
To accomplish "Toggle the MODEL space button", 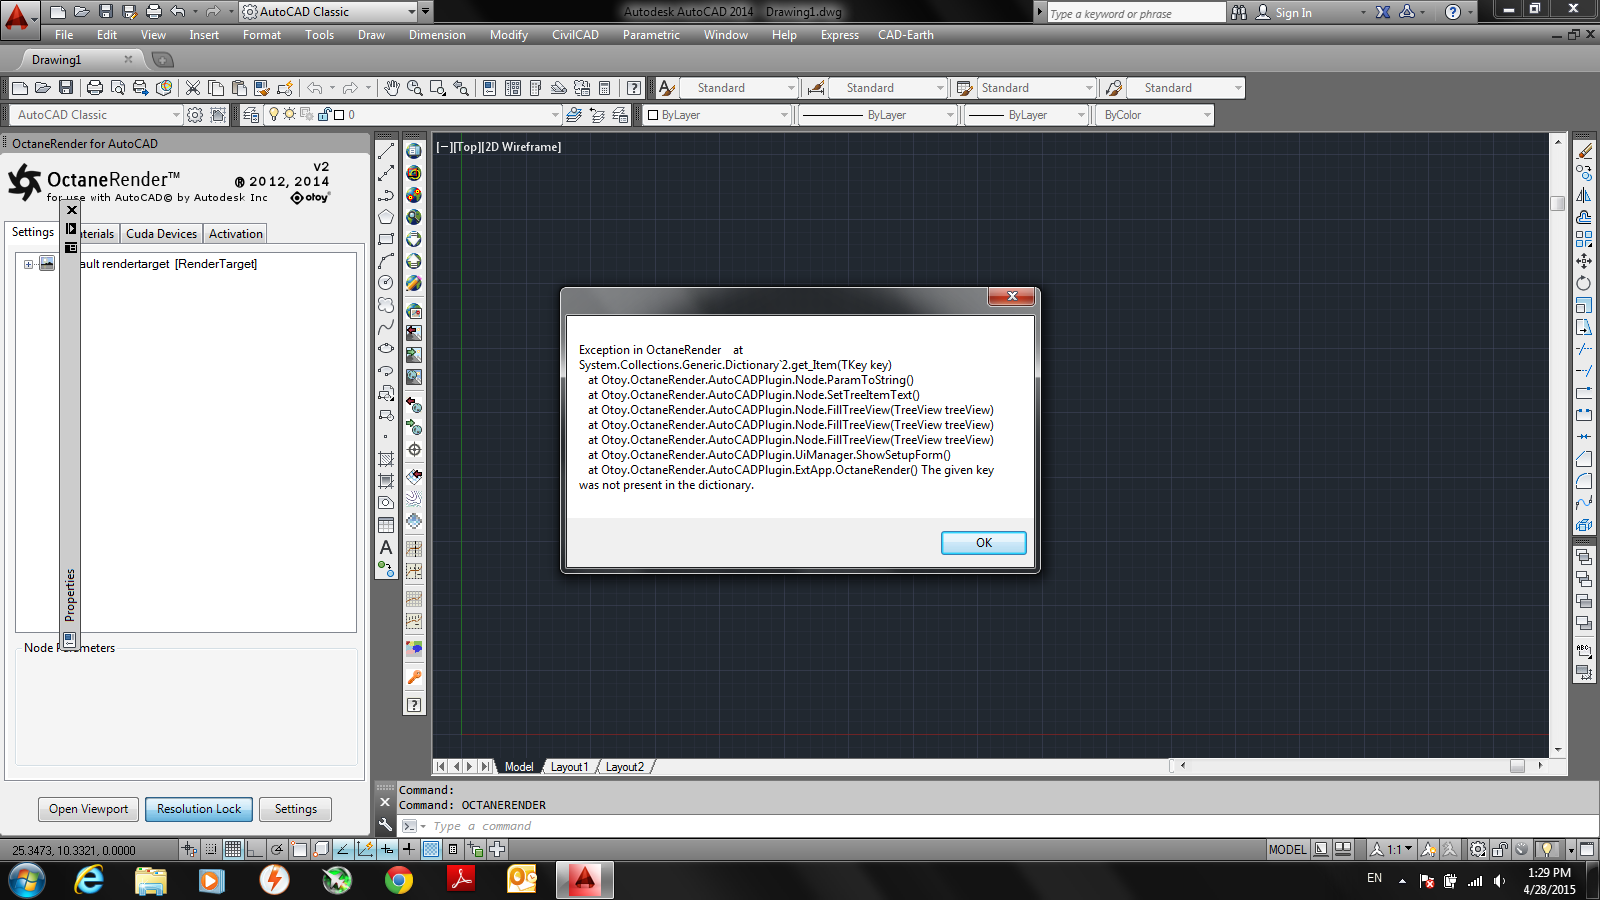I will pos(1288,849).
